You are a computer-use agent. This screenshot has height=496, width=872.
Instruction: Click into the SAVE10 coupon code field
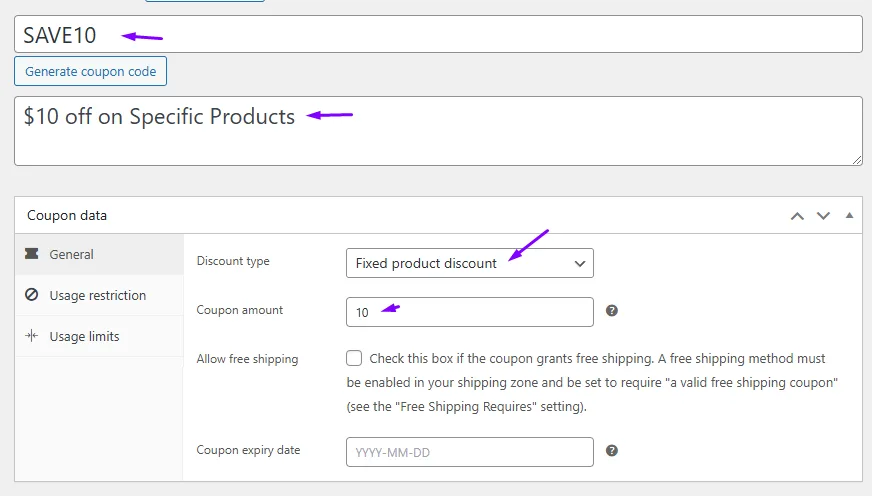pos(438,34)
